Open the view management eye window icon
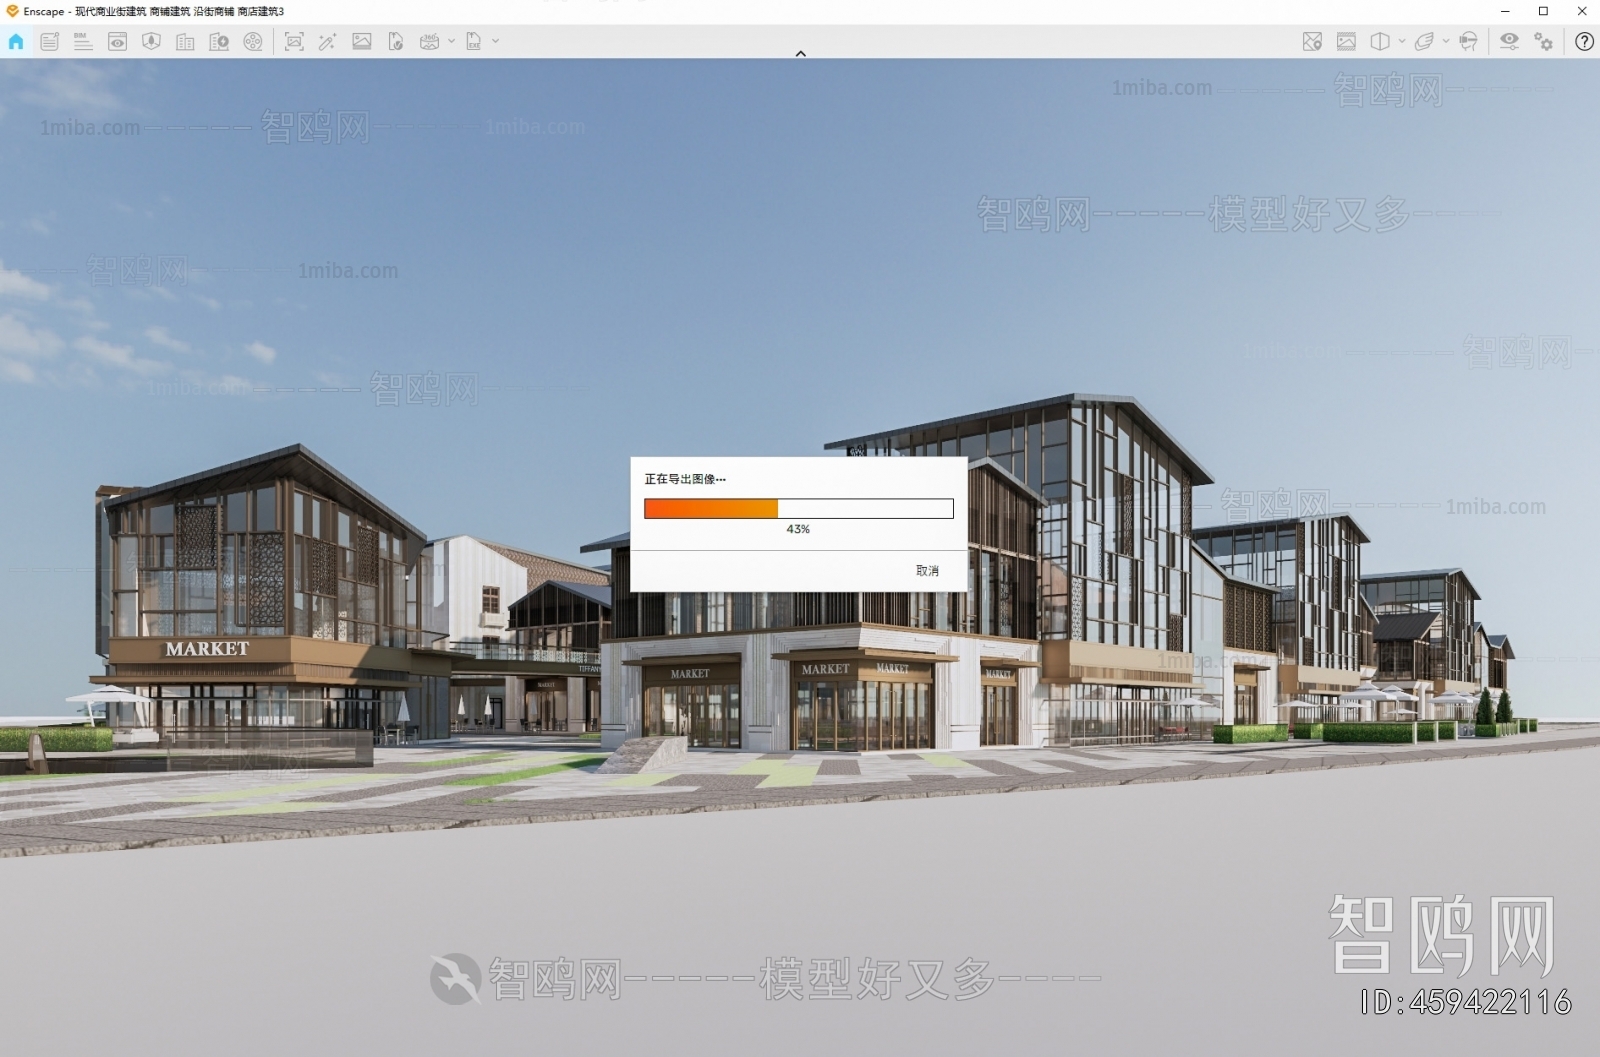Screen dimensions: 1600x1057 click(117, 41)
